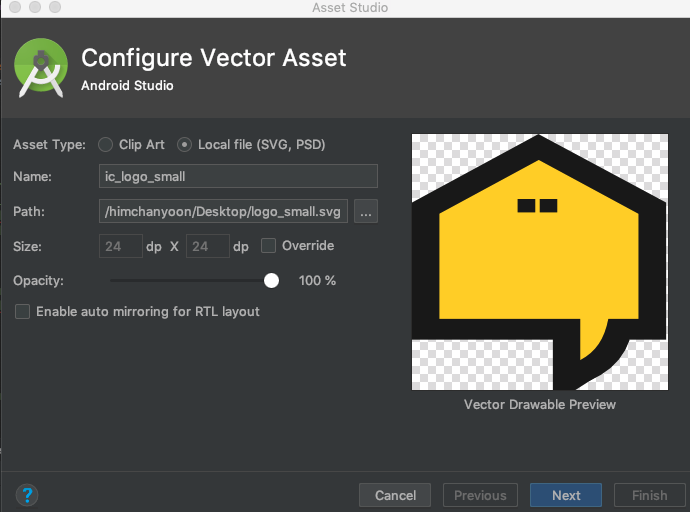Click the Opacity slider handle

pyautogui.click(x=272, y=280)
